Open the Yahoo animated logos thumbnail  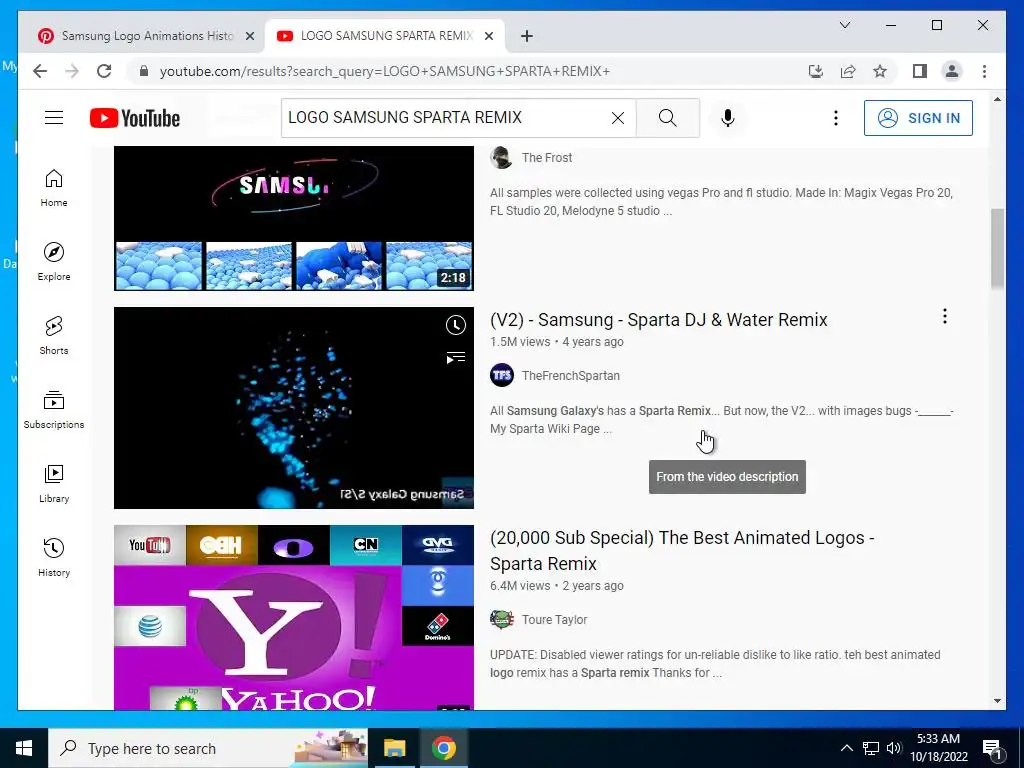point(293,617)
